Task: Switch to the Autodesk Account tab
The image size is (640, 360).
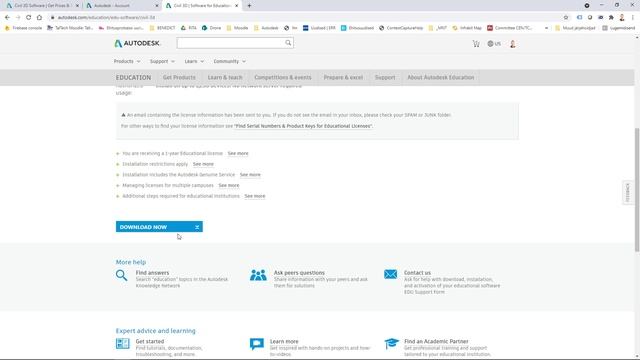Action: [121, 6]
